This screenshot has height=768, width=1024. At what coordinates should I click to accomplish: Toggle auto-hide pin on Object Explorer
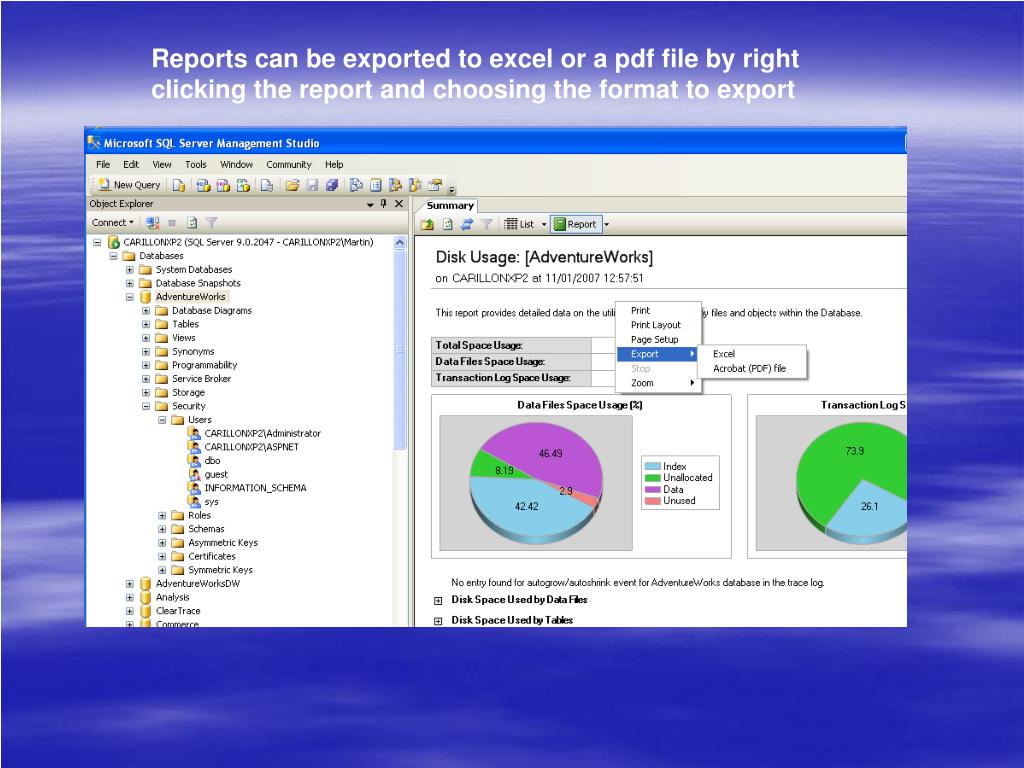384,204
